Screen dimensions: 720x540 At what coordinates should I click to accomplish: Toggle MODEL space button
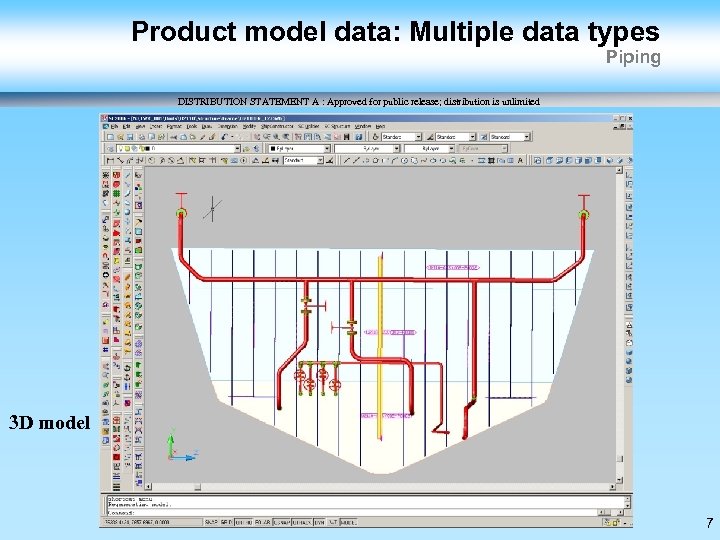348,522
